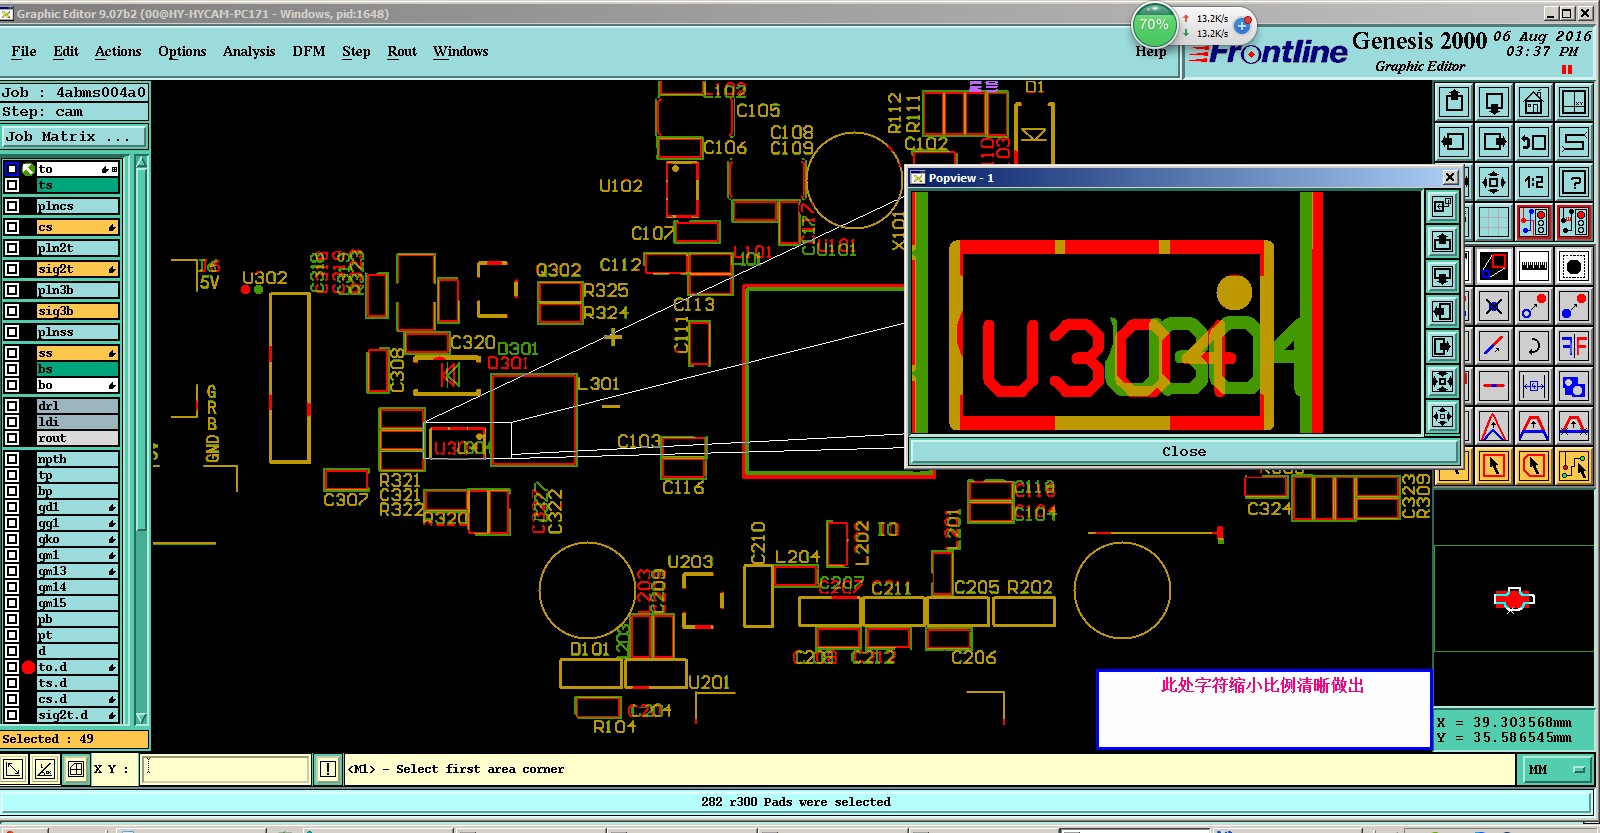Open the MM units dropdown
1600x833 pixels.
click(x=1557, y=769)
